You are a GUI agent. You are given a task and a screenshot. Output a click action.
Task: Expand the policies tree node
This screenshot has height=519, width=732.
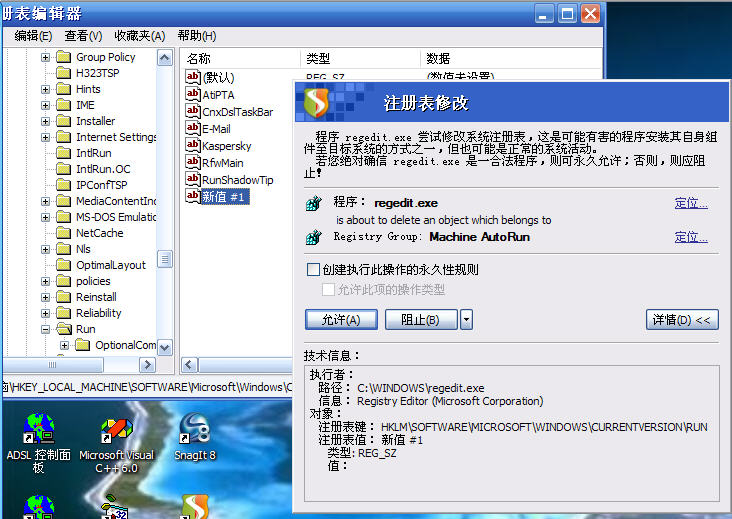[x=45, y=281]
